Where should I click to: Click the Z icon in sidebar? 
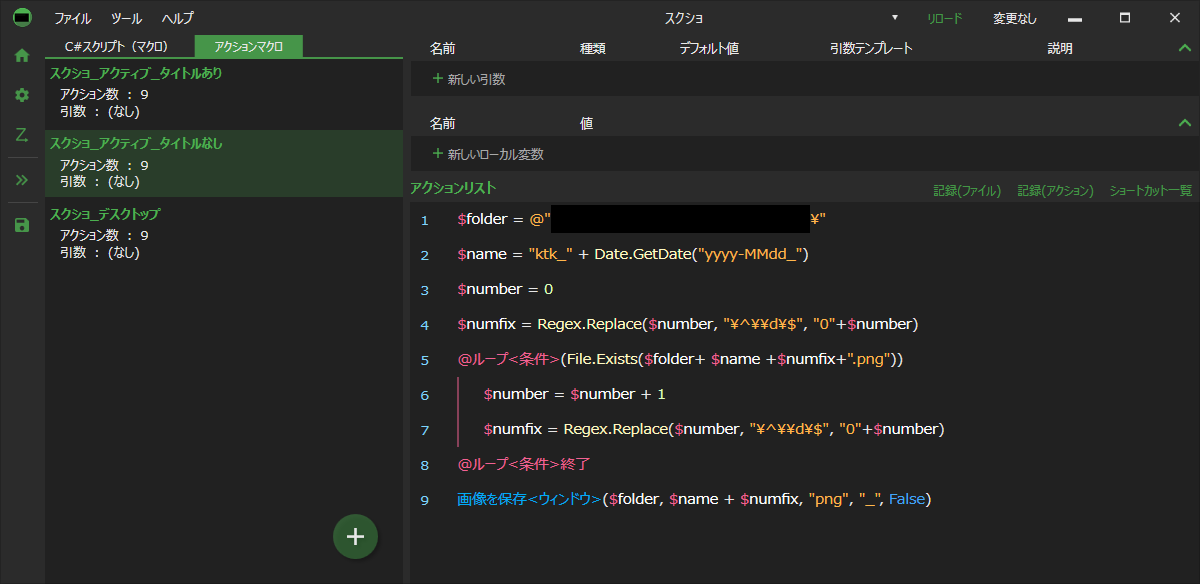point(22,135)
